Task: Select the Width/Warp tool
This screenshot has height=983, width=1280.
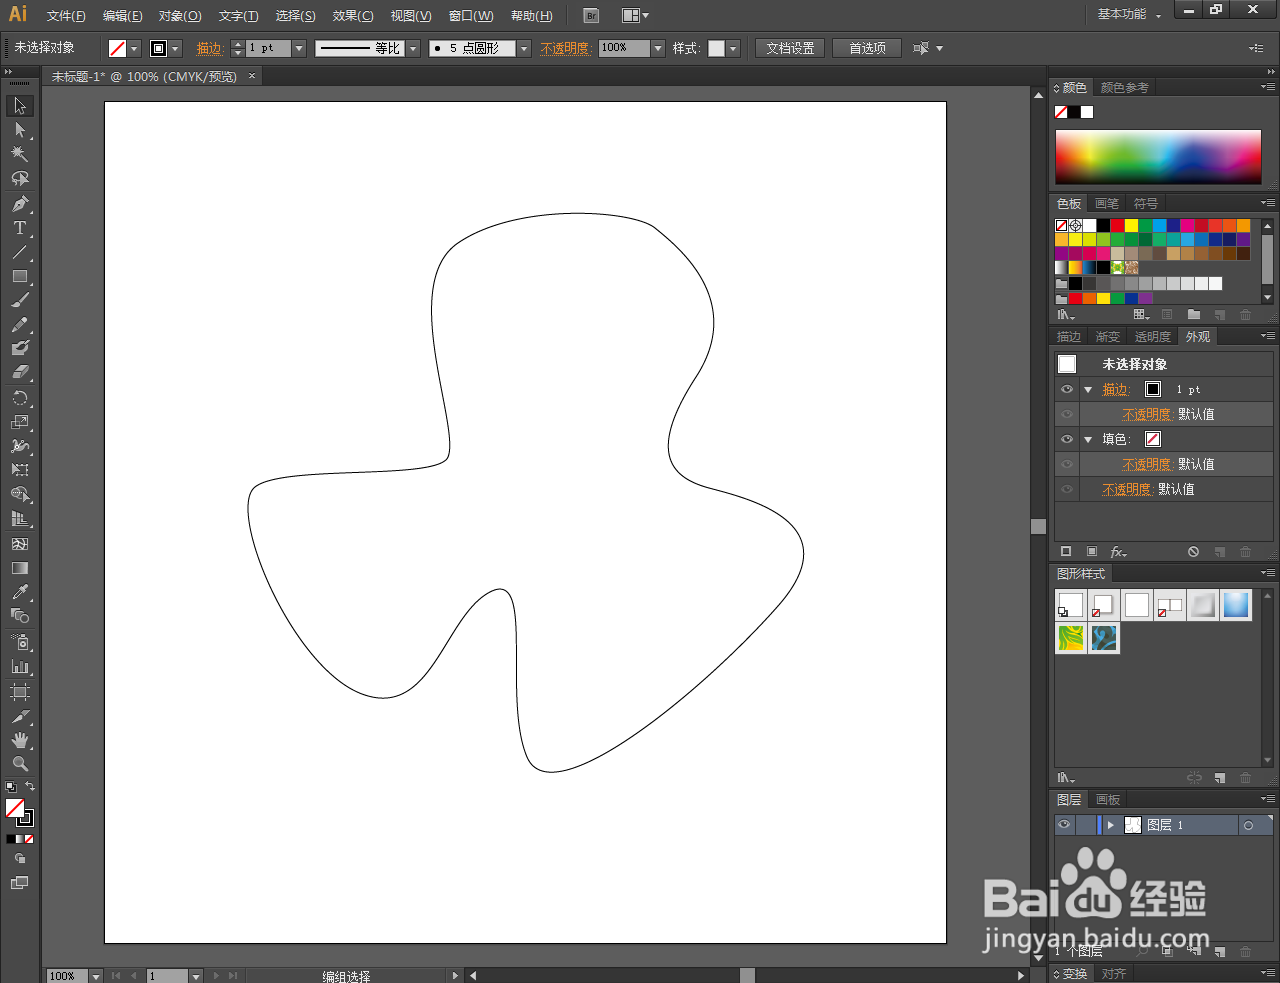Action: (19, 446)
